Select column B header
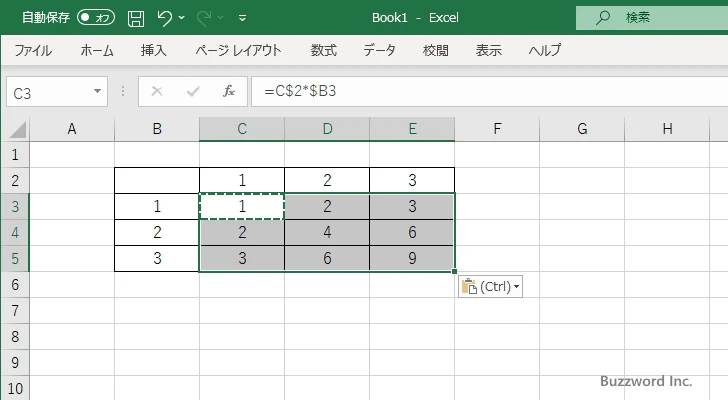This screenshot has width=728, height=400. tap(157, 129)
